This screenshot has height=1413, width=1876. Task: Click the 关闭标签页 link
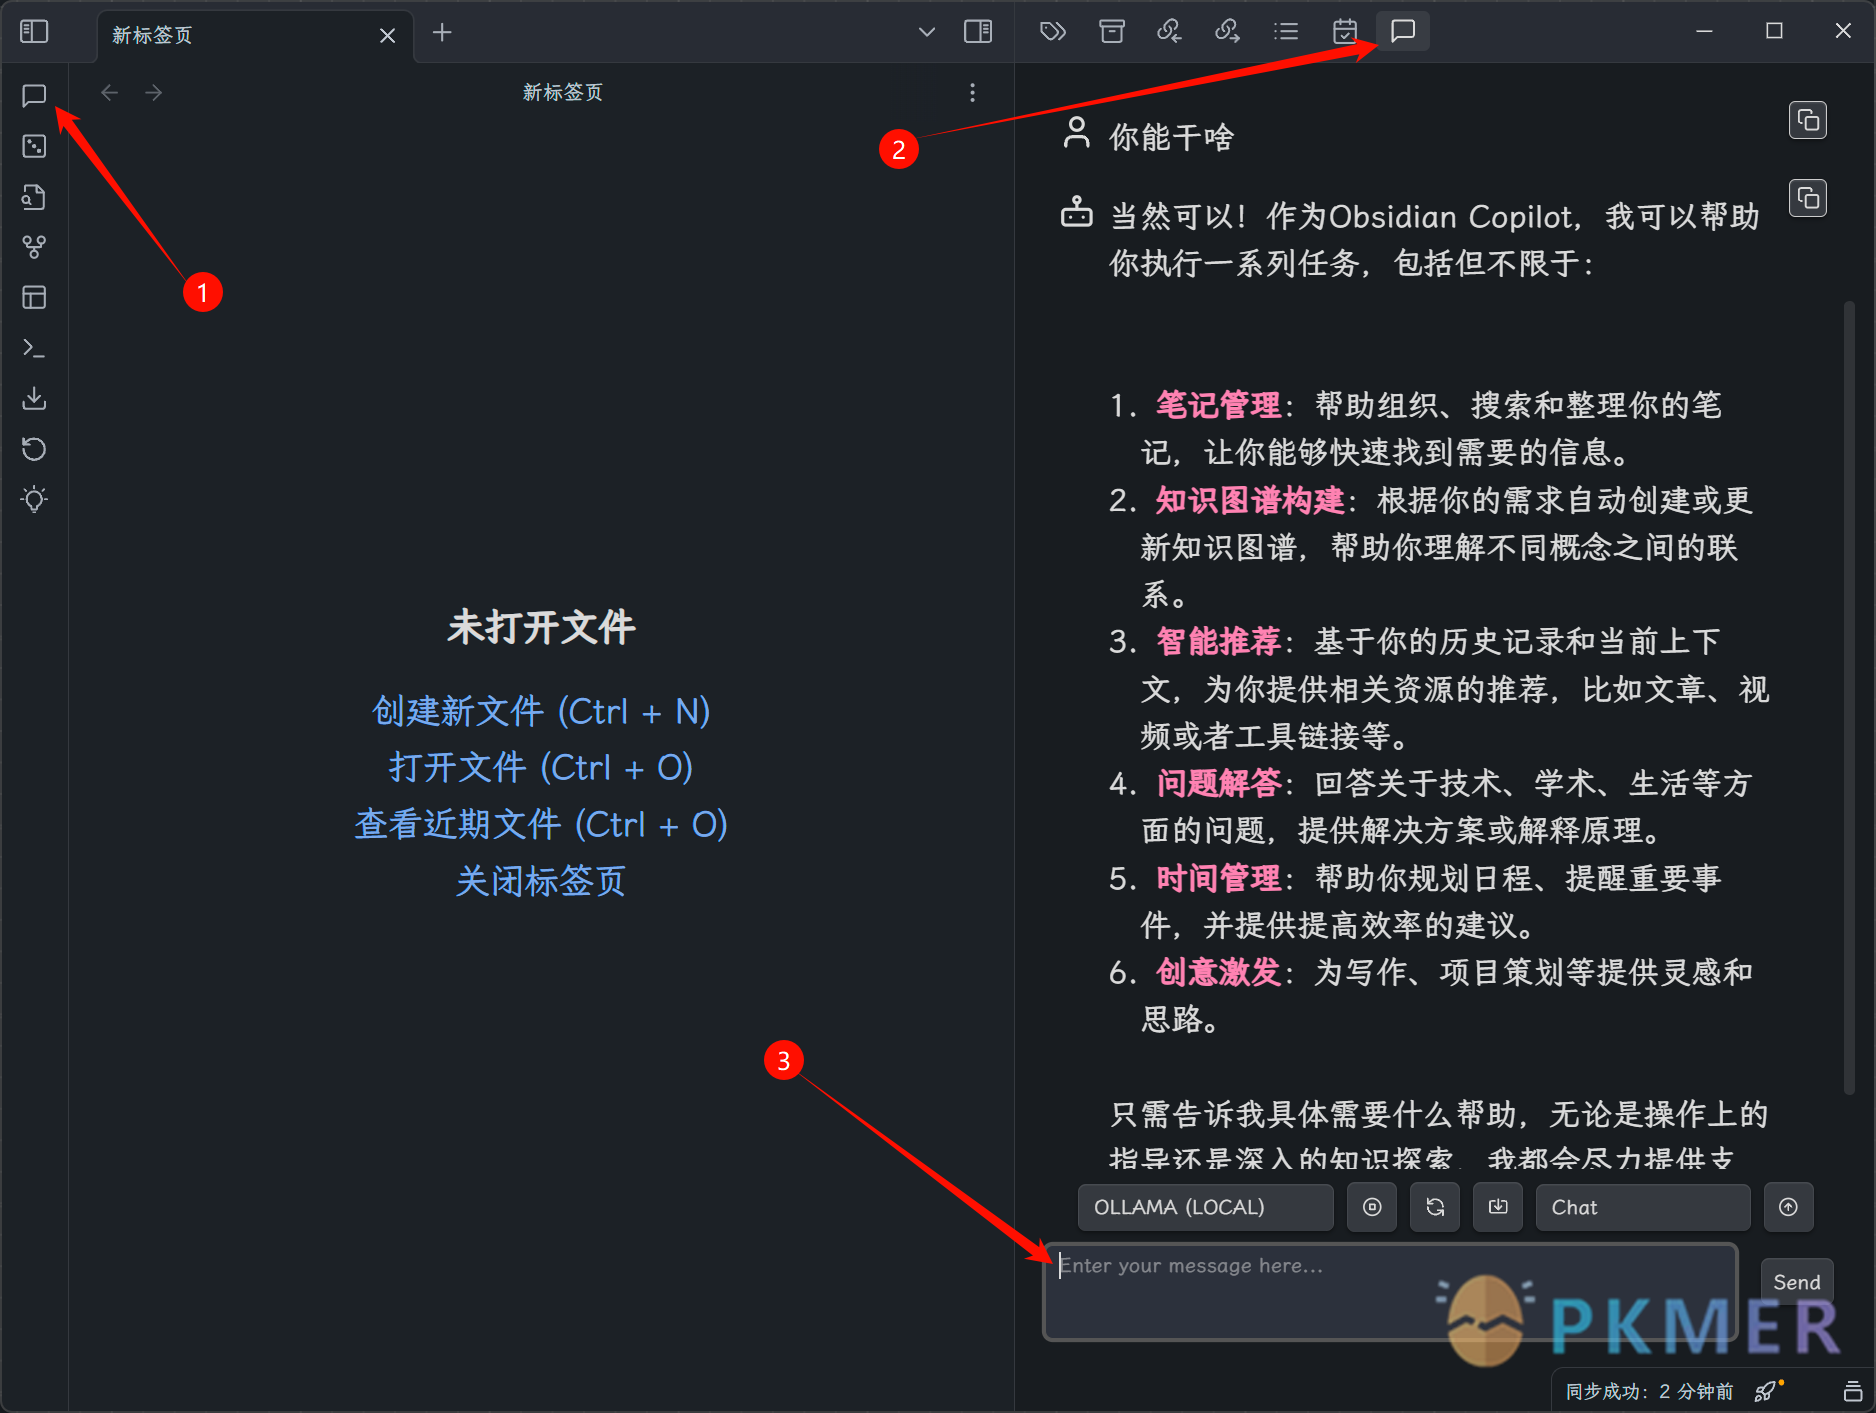point(541,881)
